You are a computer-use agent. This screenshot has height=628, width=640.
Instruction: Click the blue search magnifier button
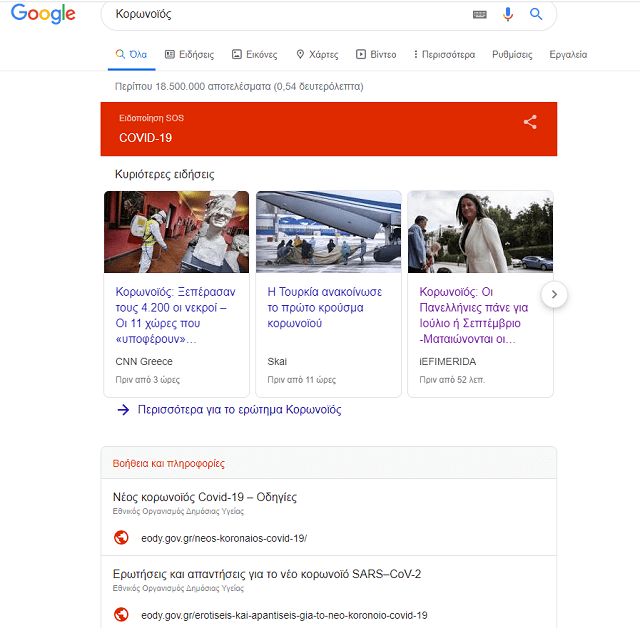click(536, 14)
